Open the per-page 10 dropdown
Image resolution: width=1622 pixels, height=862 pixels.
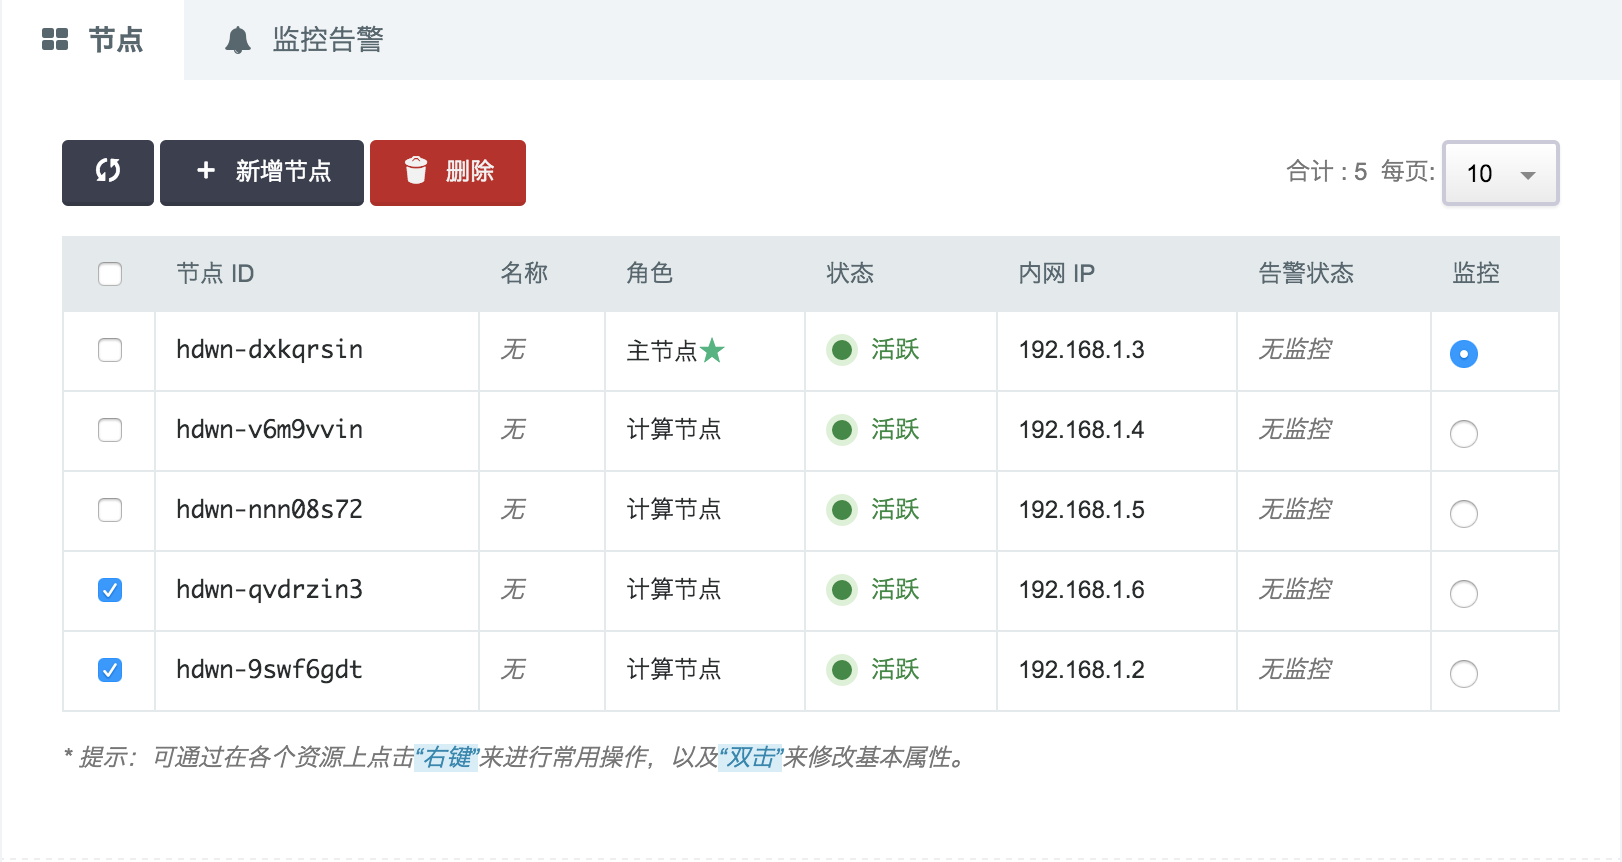pos(1500,174)
